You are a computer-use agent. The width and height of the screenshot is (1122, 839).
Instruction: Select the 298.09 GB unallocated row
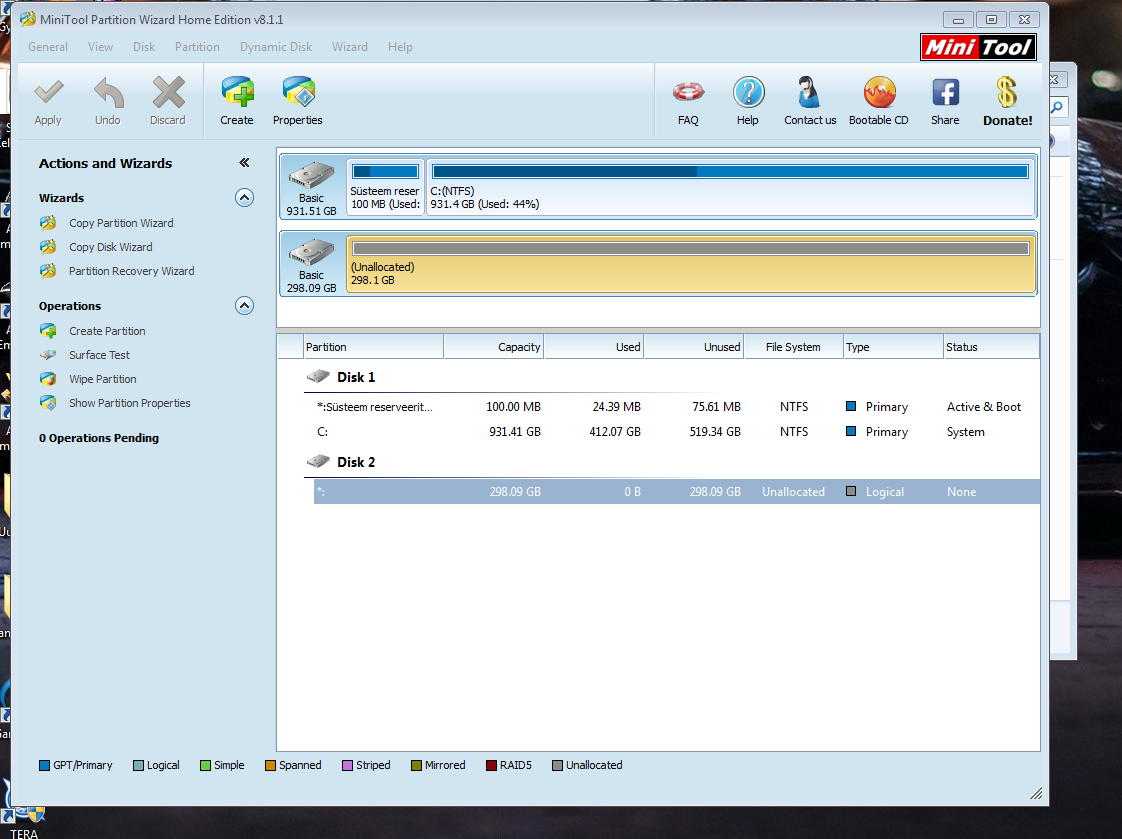(677, 491)
